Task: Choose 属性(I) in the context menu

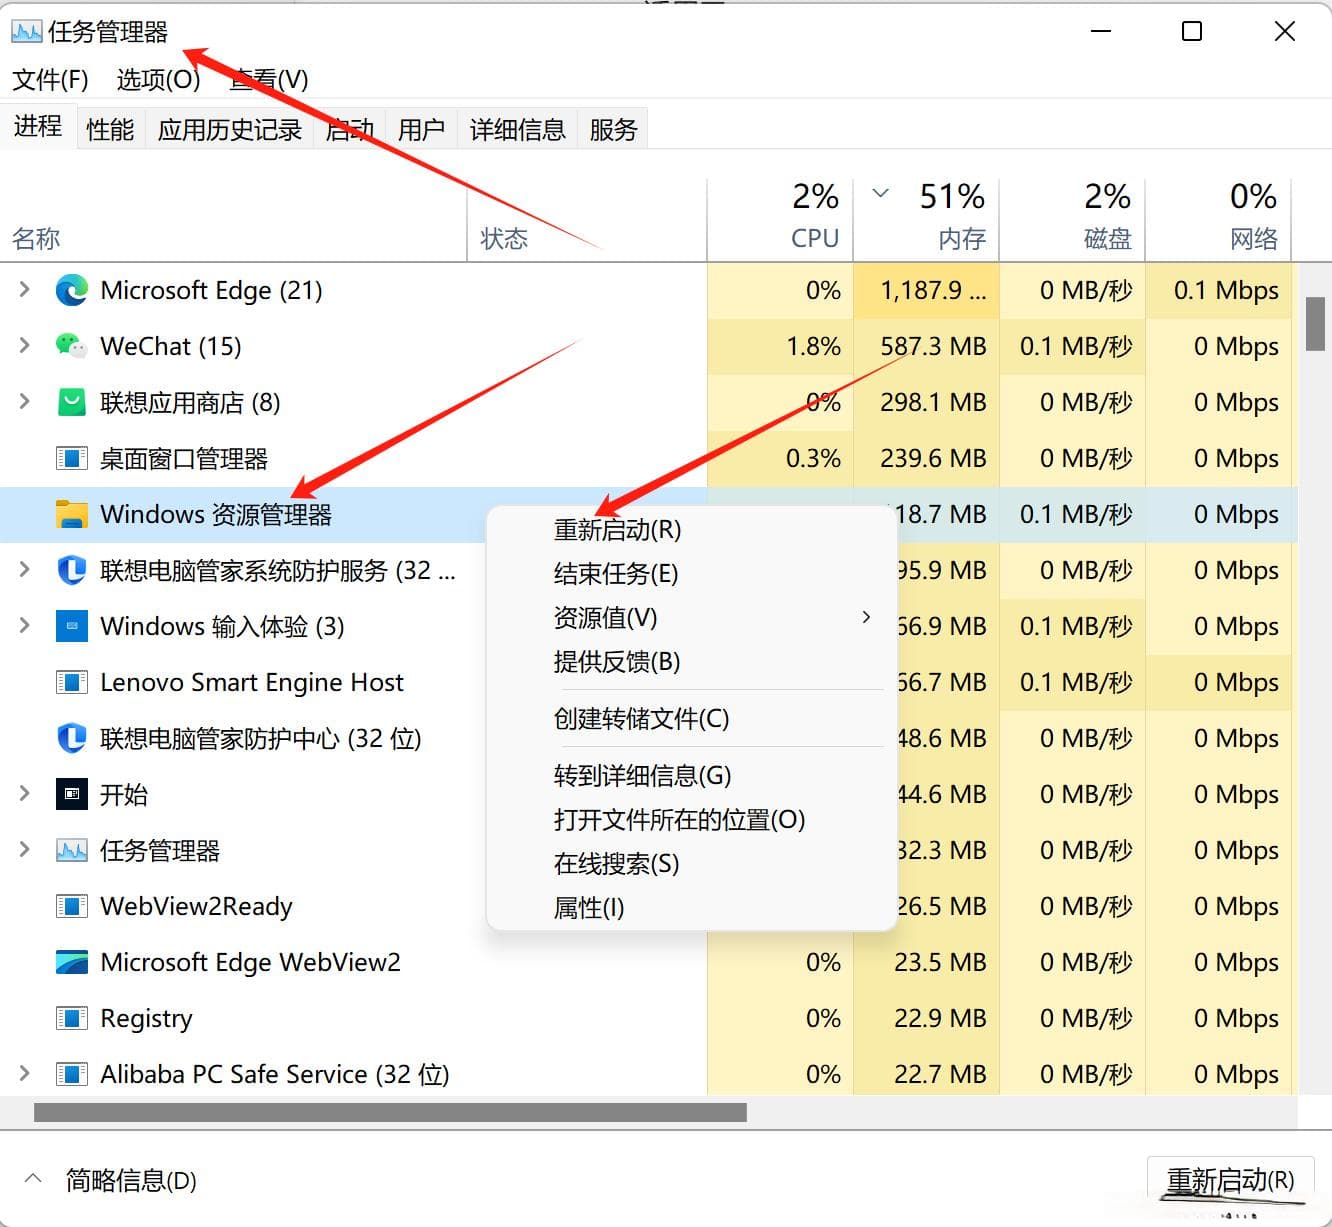Action: click(x=691, y=907)
